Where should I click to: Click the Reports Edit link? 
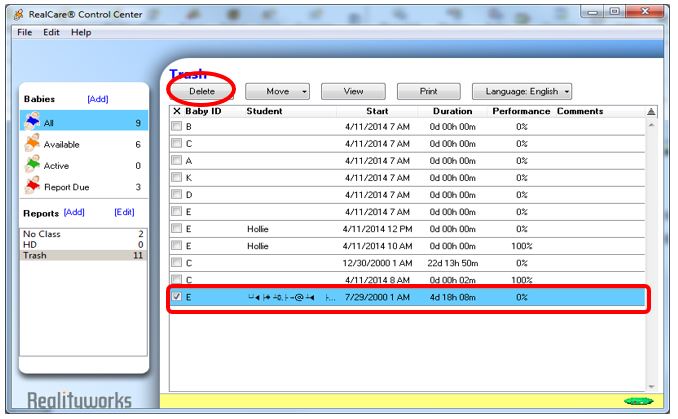pos(124,212)
